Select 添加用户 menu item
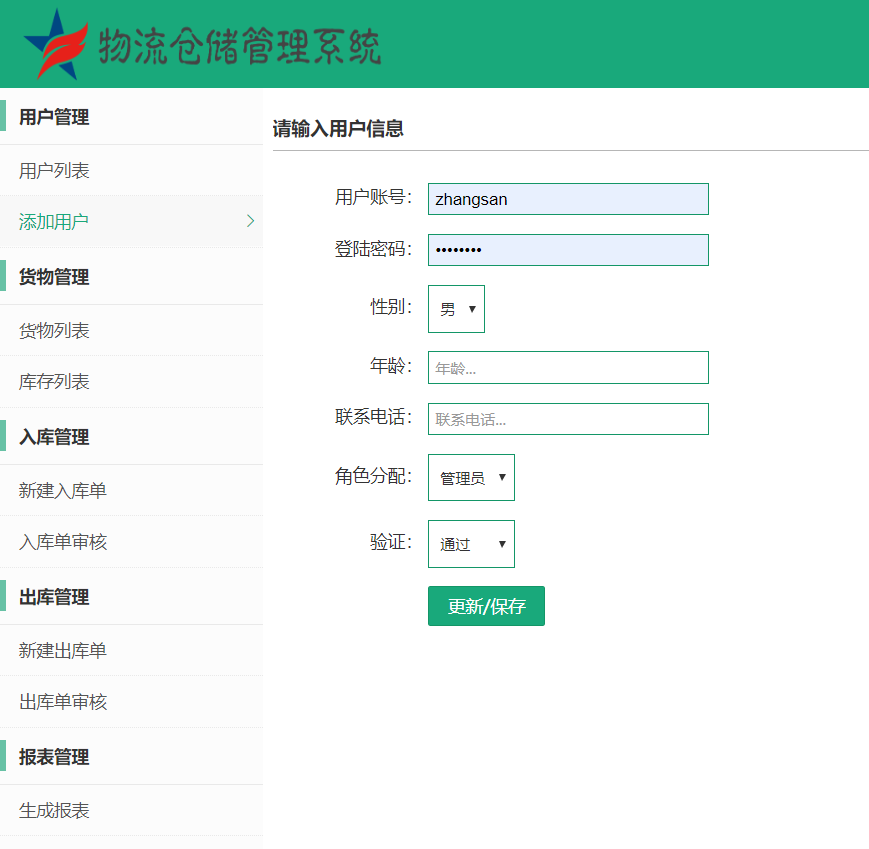Screen dimensions: 869x849 click(131, 222)
